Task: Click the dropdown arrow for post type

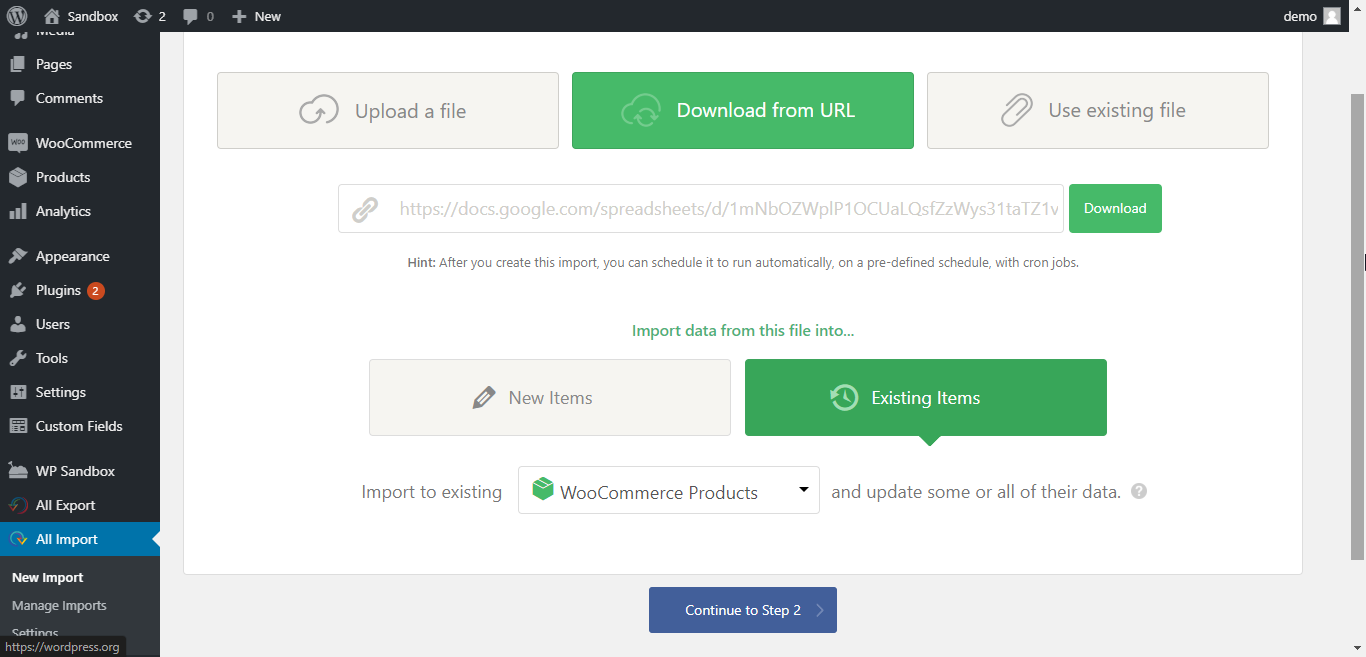Action: coord(804,489)
